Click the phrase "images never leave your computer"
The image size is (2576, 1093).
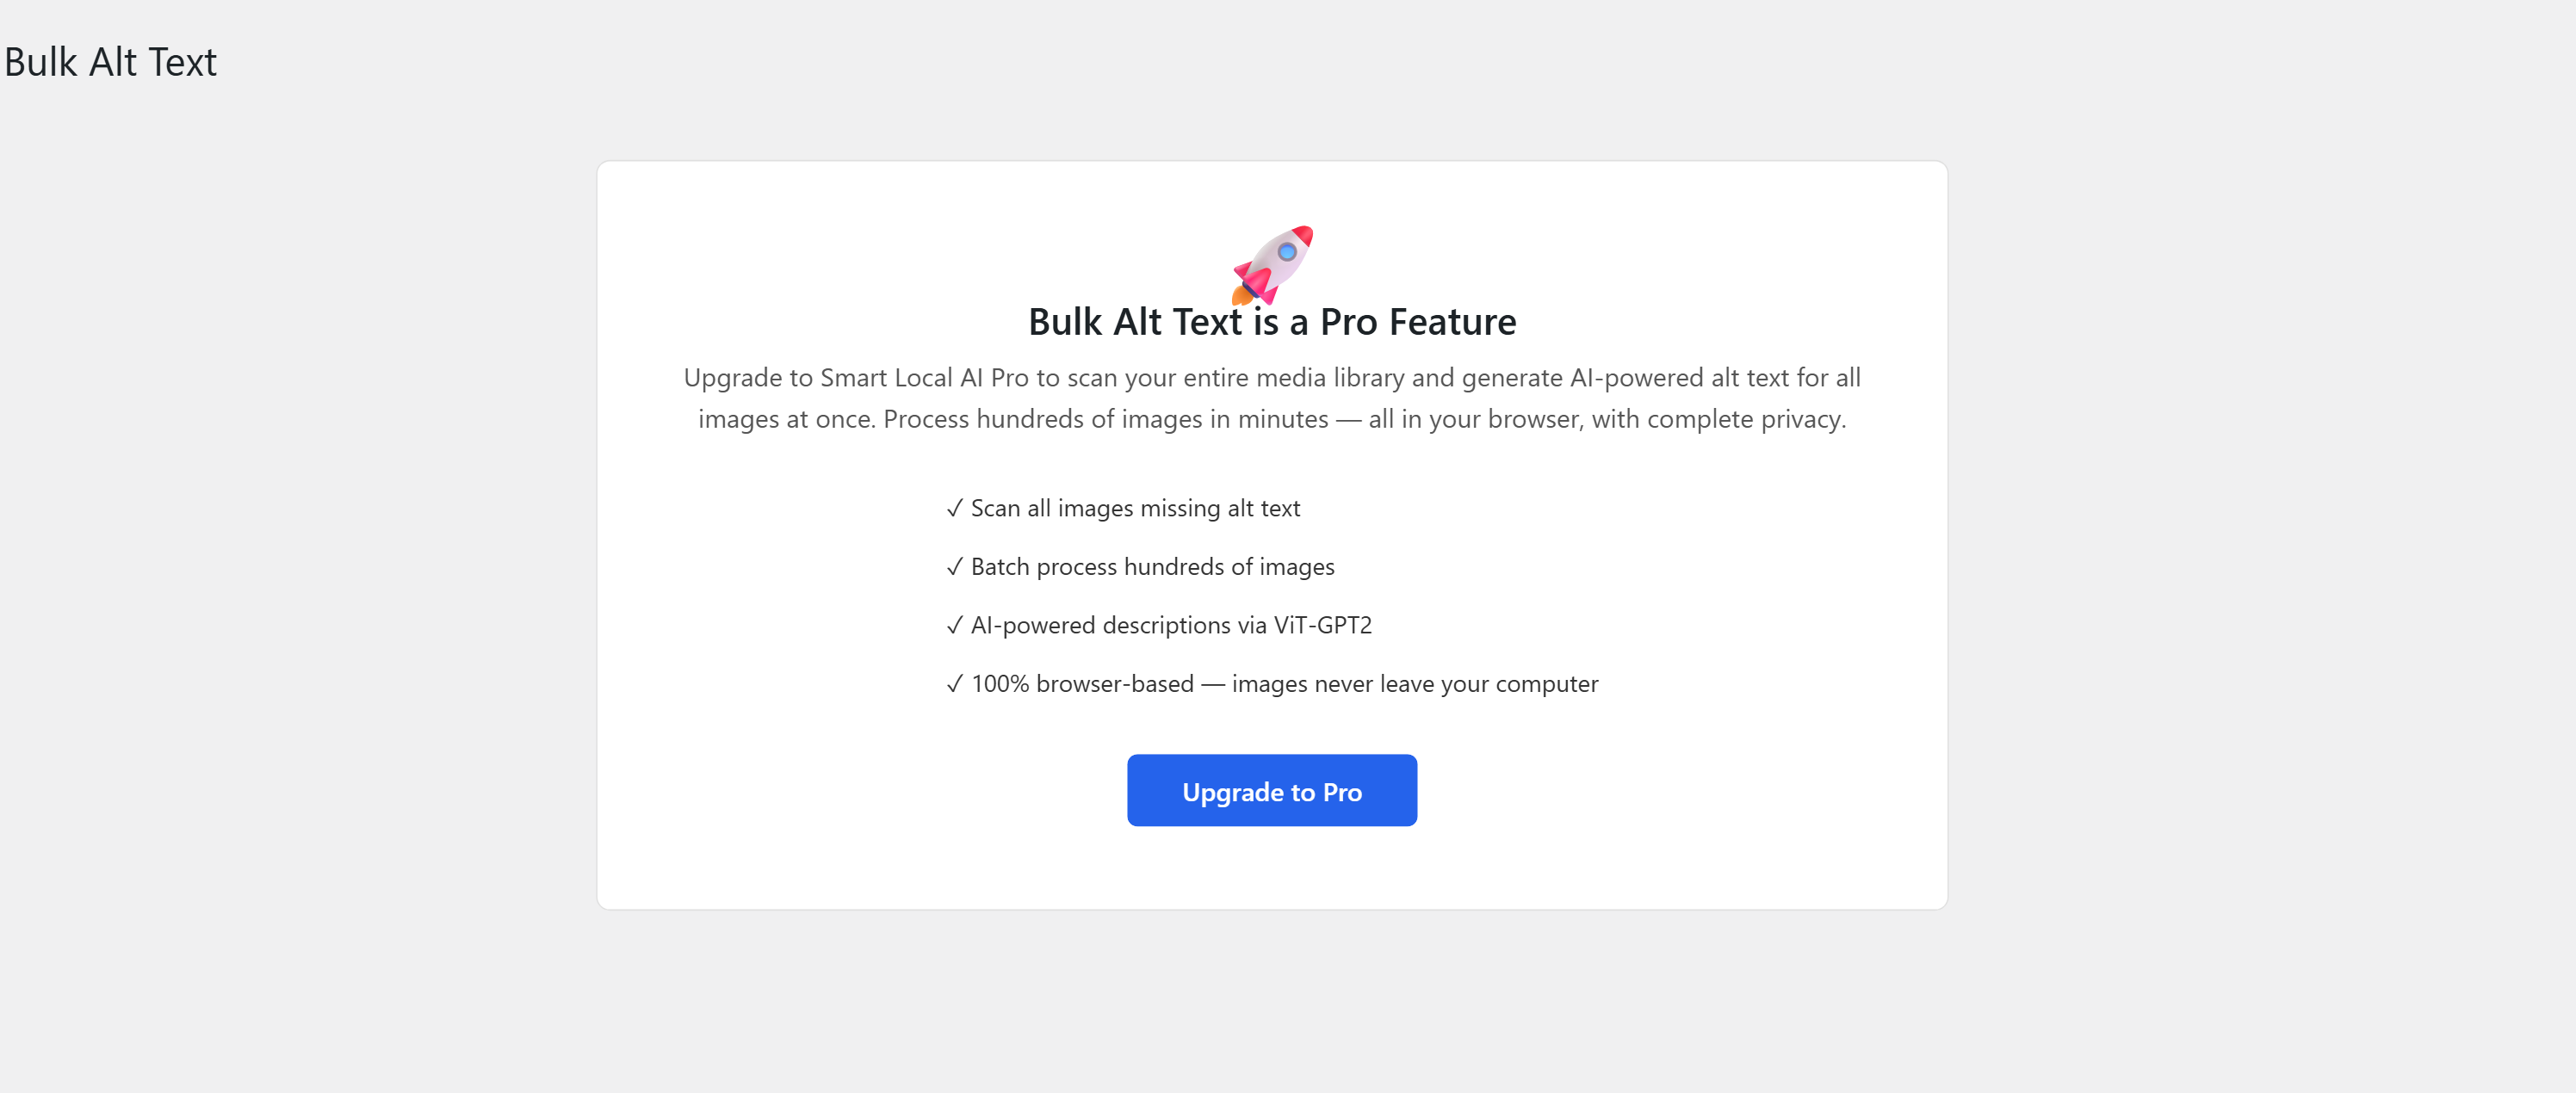click(1414, 684)
